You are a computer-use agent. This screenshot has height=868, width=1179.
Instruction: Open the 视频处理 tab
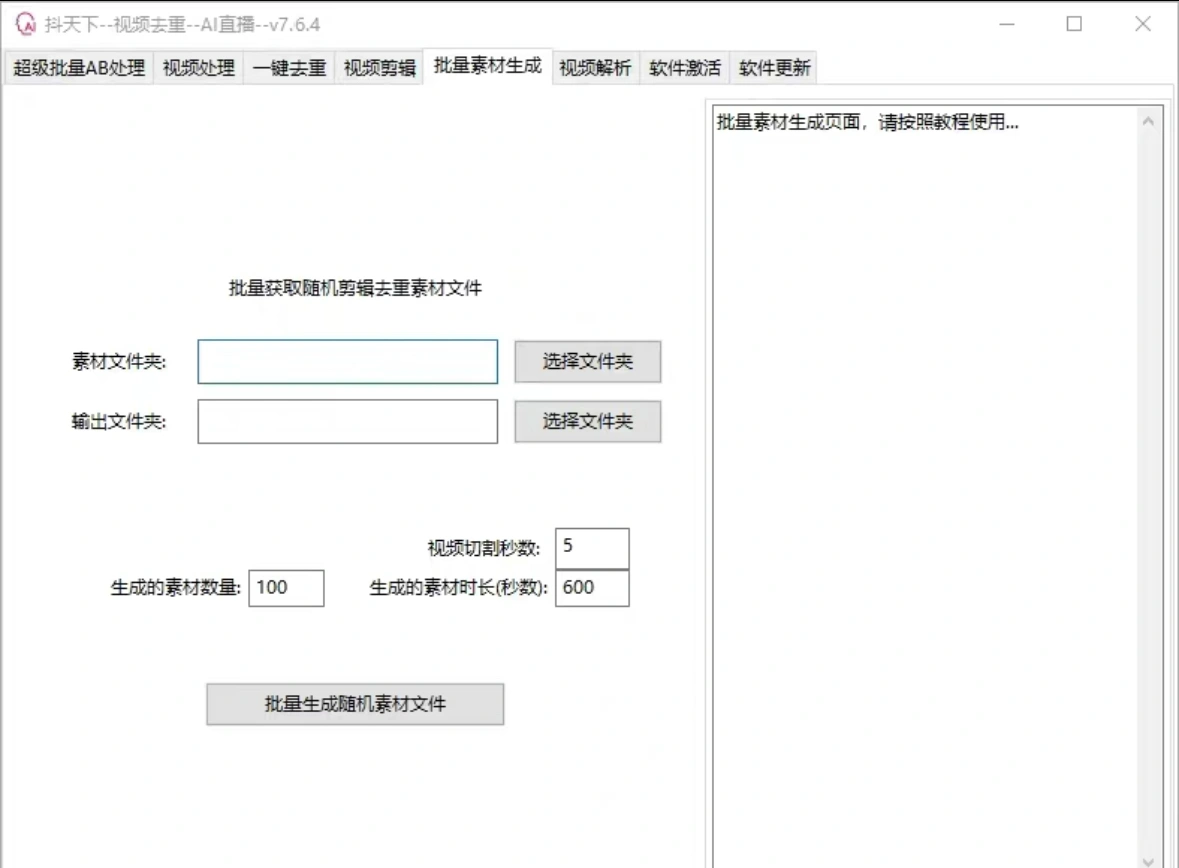coord(199,68)
